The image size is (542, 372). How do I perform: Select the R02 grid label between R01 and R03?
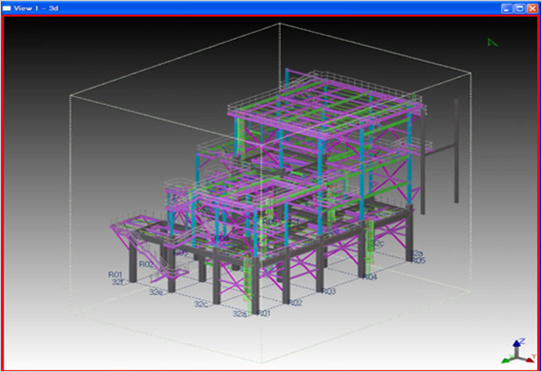pyautogui.click(x=295, y=303)
